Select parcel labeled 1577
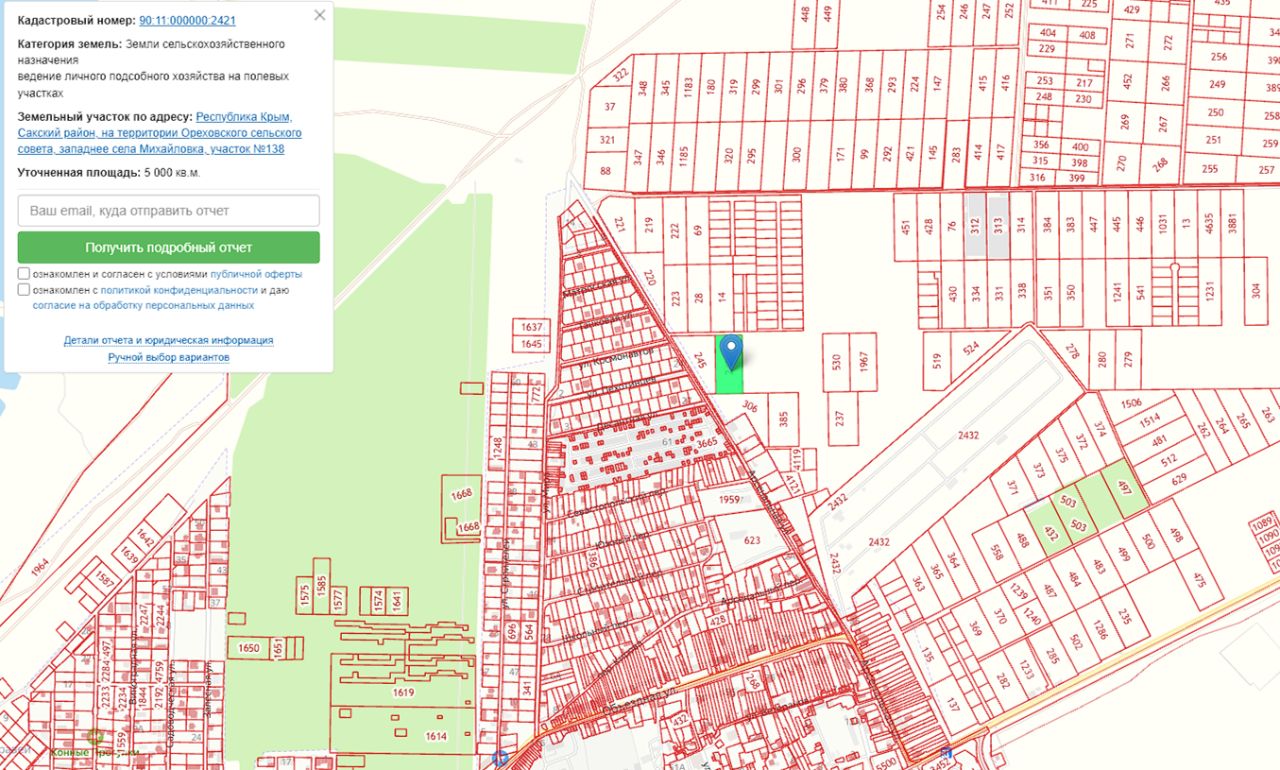The height and width of the screenshot is (770, 1280). point(338,600)
